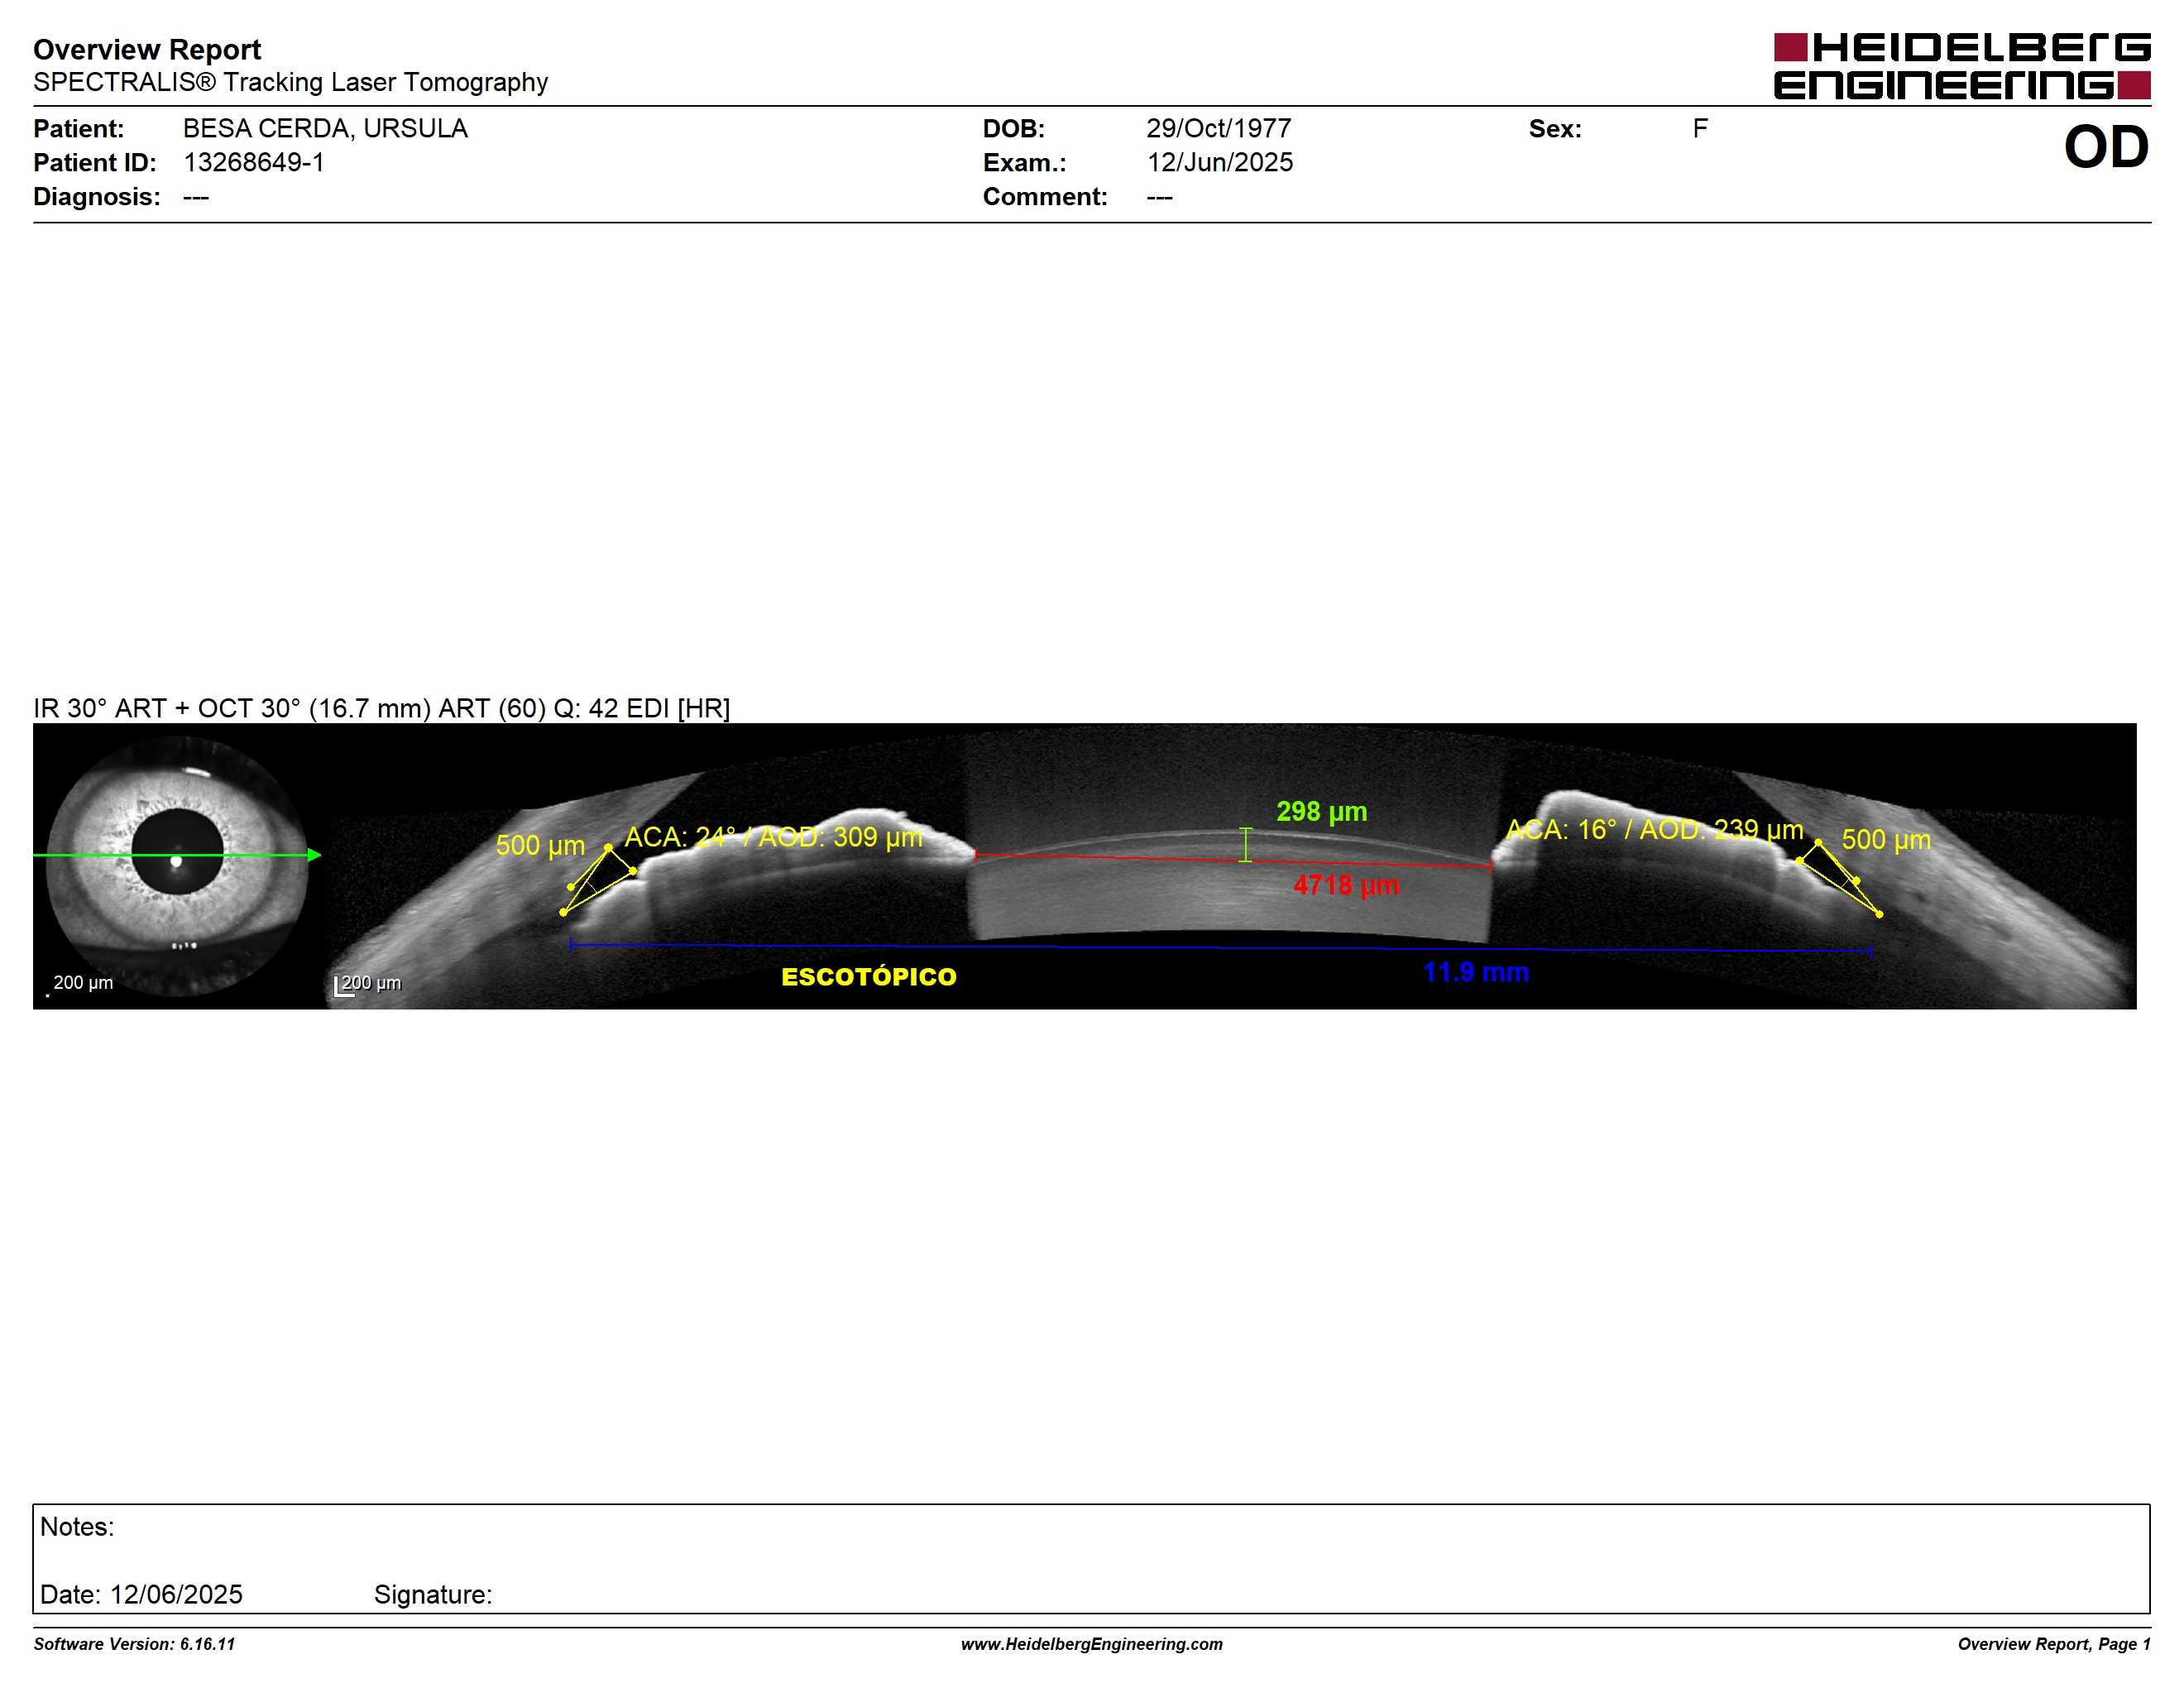2184x1688 pixels.
Task: Click the 'Signature:' field
Action: coord(433,1594)
